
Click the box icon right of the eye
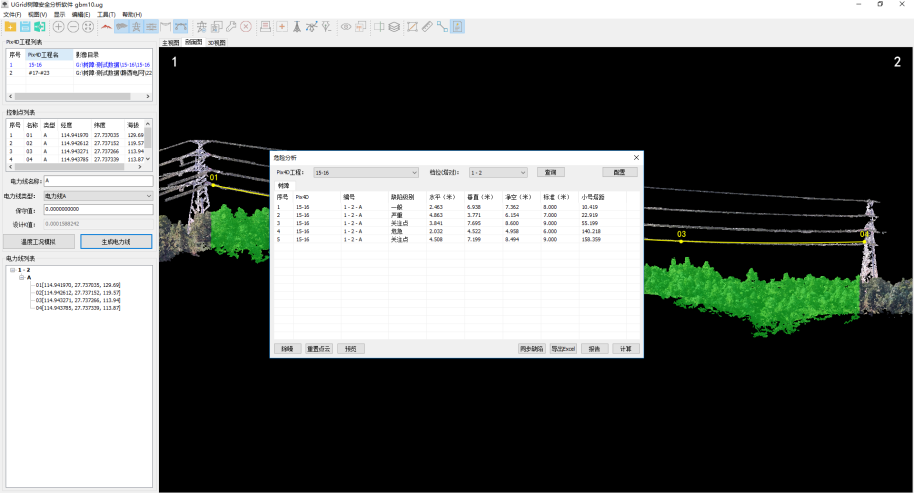pos(361,27)
